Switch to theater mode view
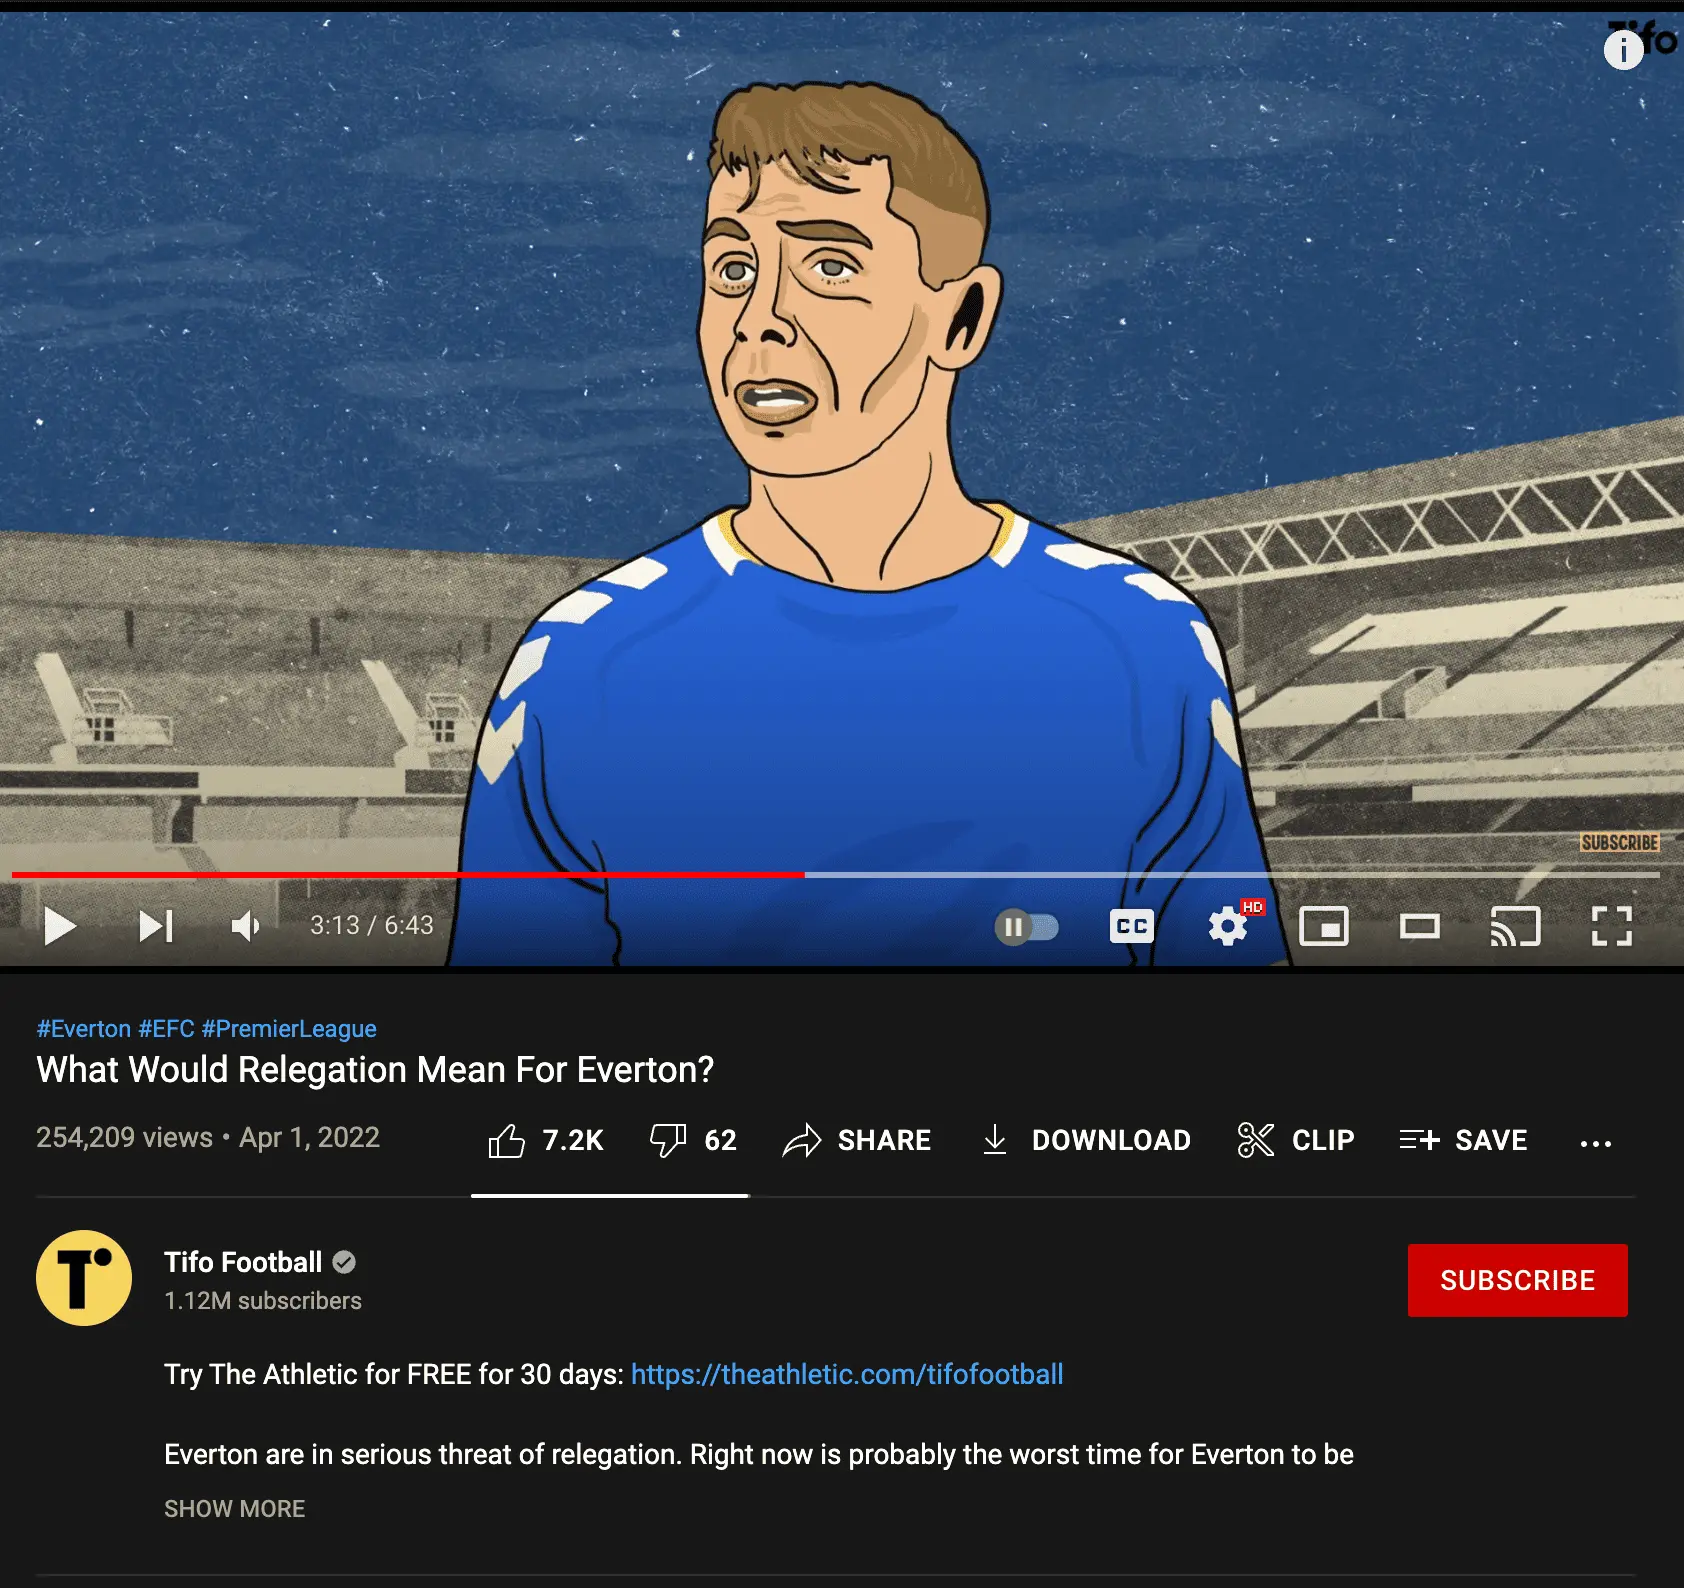 point(1419,927)
